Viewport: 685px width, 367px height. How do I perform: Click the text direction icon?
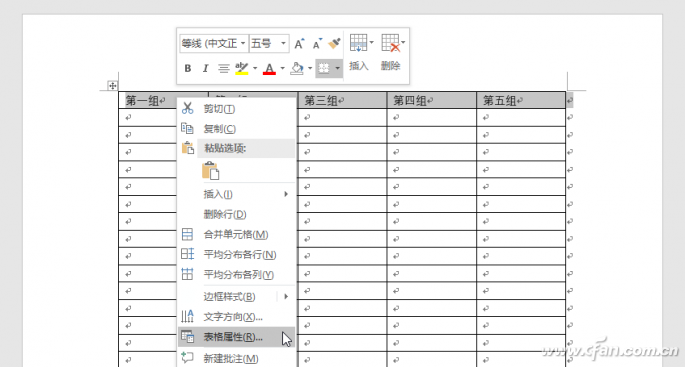pyautogui.click(x=187, y=316)
